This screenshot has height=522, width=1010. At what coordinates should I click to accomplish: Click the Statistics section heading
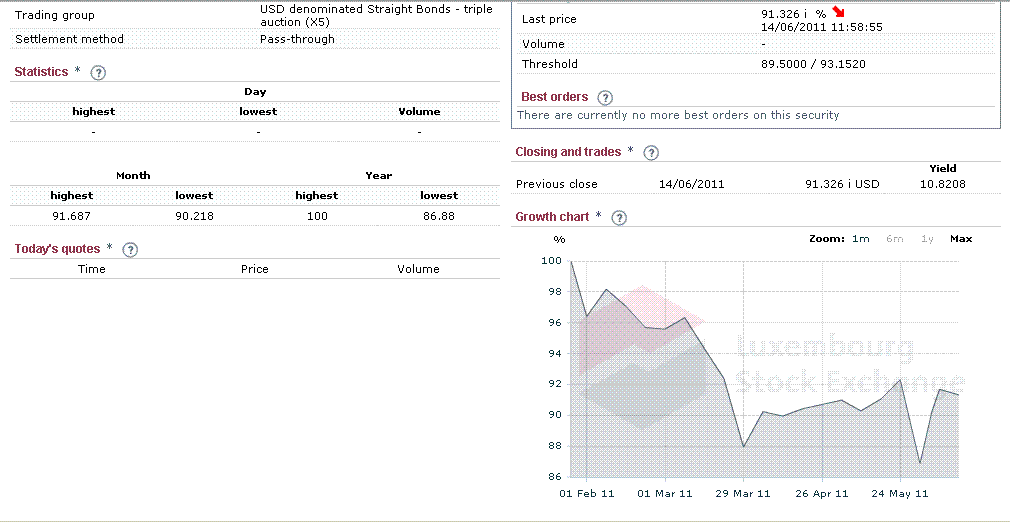pyautogui.click(x=41, y=72)
